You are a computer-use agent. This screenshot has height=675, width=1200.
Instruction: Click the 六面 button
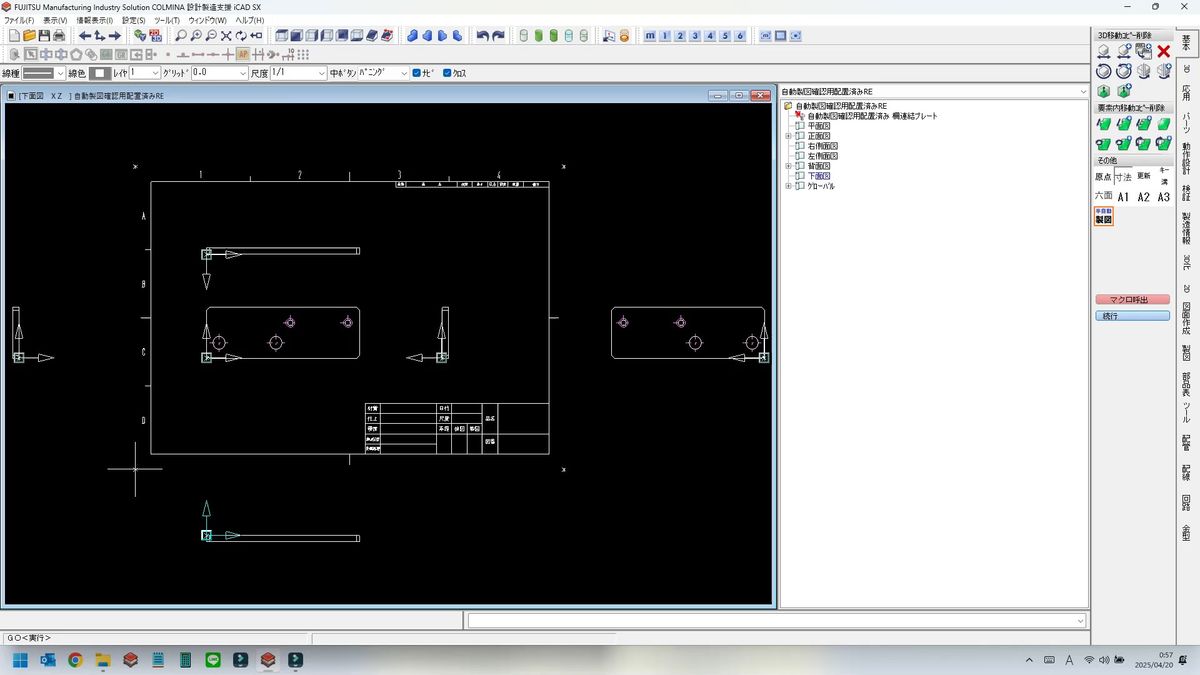[1104, 196]
